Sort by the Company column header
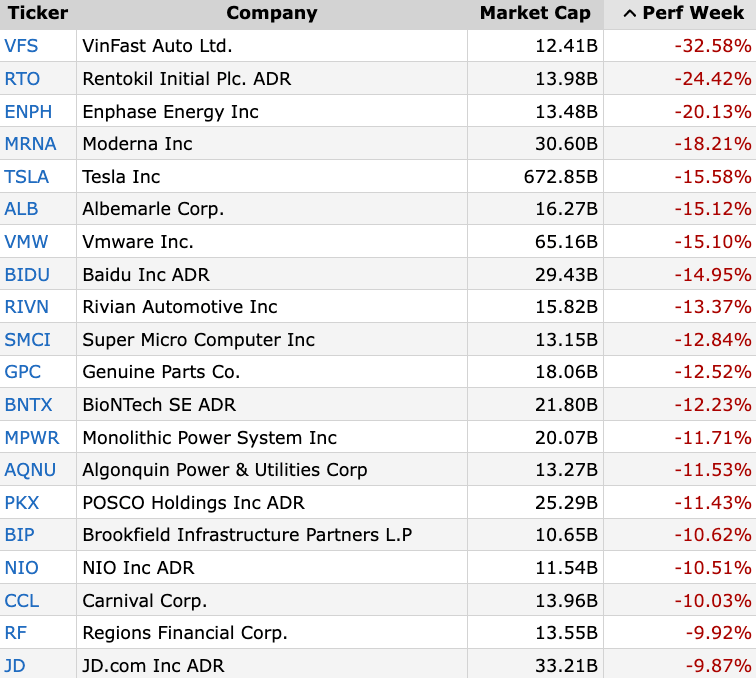Viewport: 756px width, 678px height. (271, 13)
